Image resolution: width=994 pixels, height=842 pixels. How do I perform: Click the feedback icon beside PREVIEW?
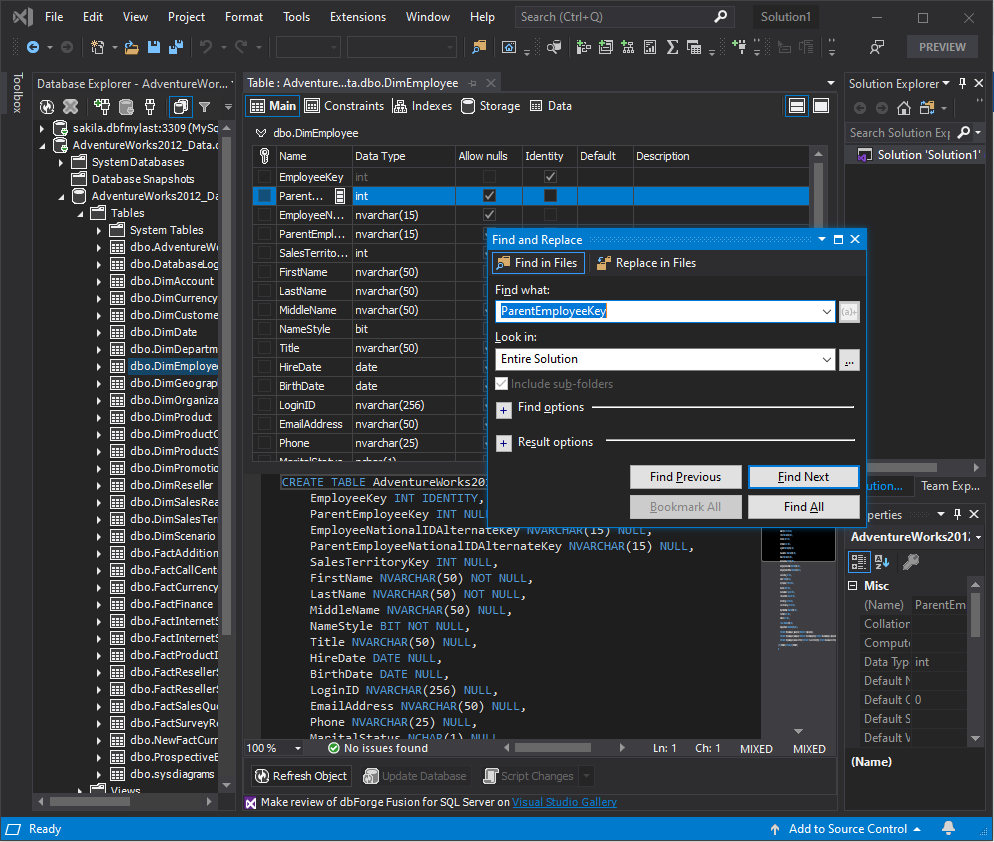[x=877, y=47]
